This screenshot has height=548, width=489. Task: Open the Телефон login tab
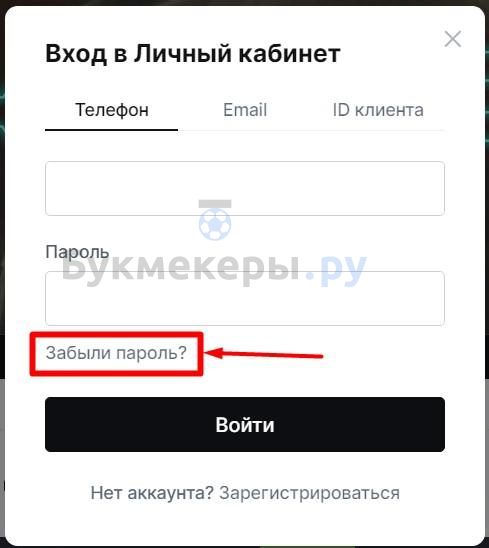112,110
